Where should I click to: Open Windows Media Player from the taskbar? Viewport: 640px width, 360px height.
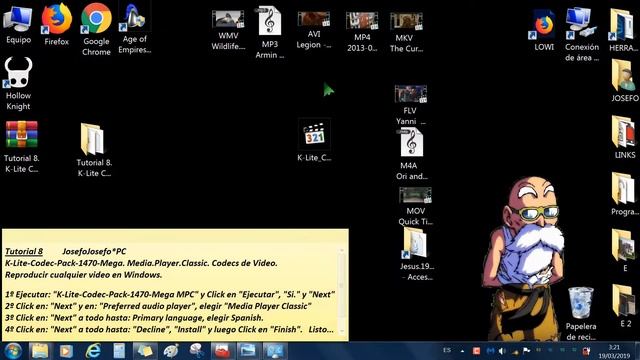click(x=66, y=351)
